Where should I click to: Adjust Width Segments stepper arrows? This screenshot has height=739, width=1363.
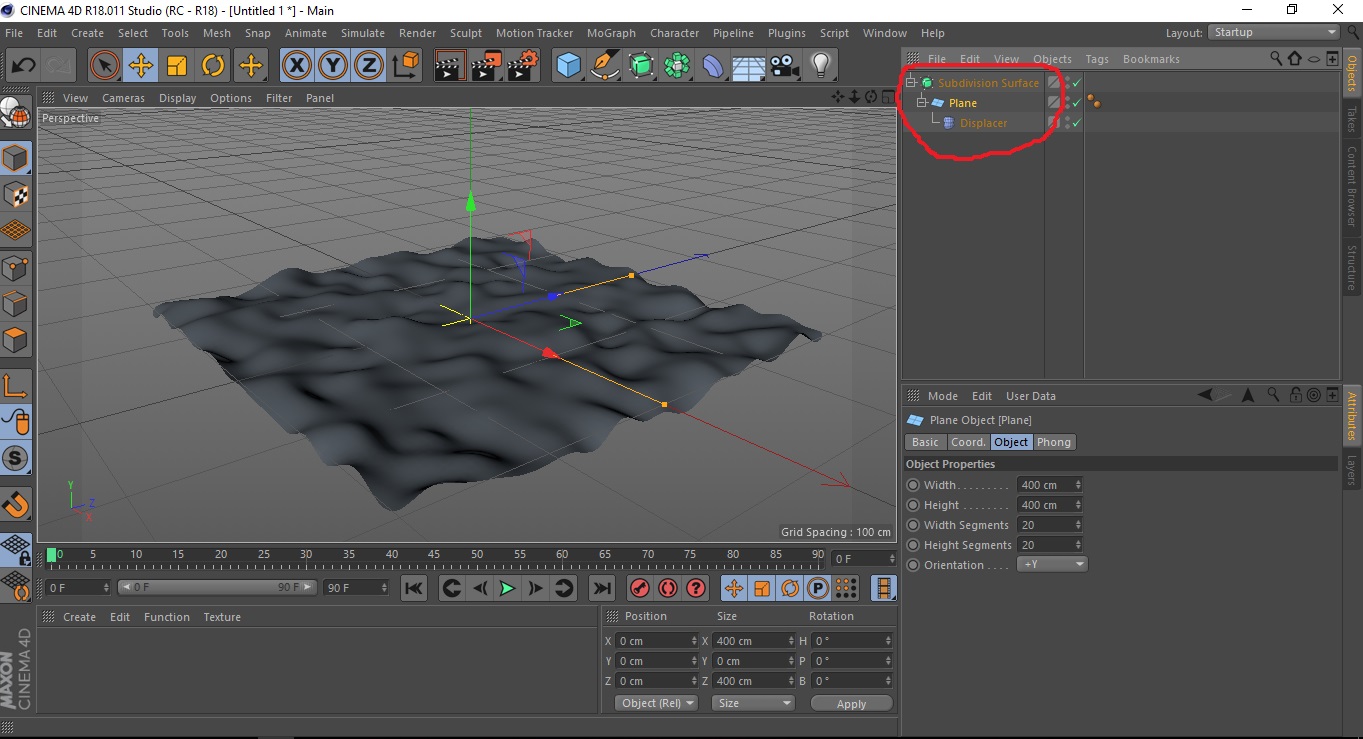tap(1078, 525)
